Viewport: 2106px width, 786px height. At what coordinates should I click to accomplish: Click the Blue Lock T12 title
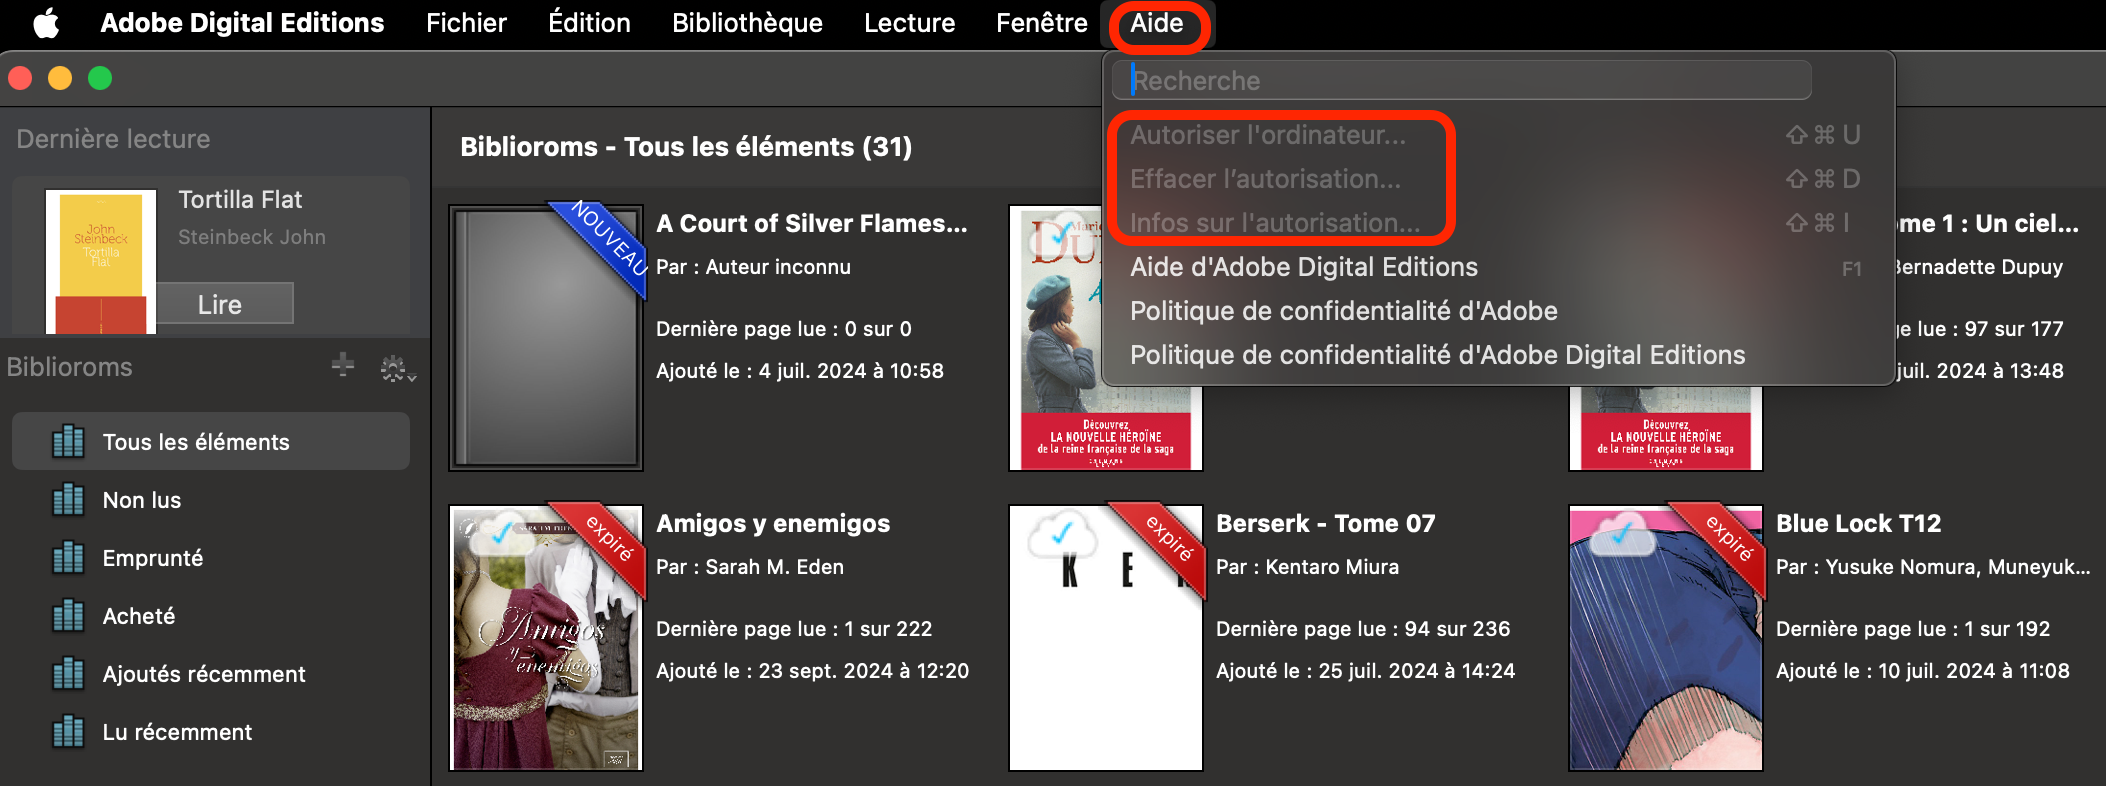[1859, 524]
